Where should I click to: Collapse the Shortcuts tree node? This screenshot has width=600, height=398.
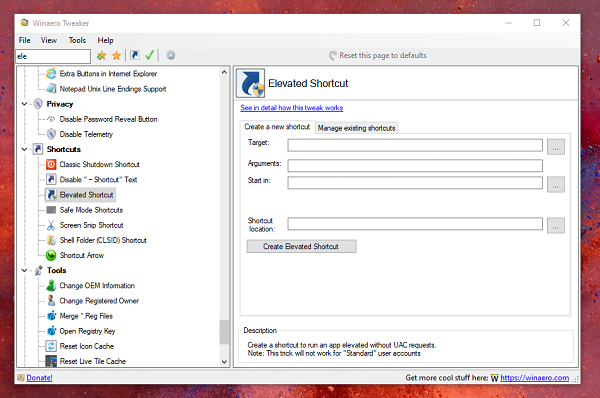[24, 149]
